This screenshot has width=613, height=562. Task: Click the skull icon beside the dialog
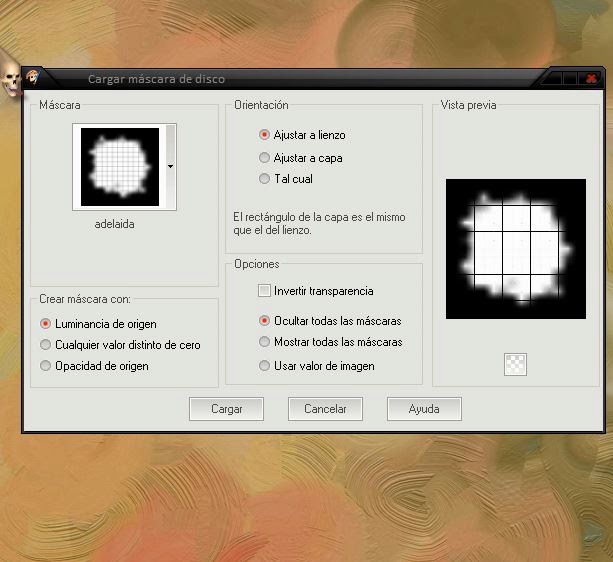(x=11, y=79)
